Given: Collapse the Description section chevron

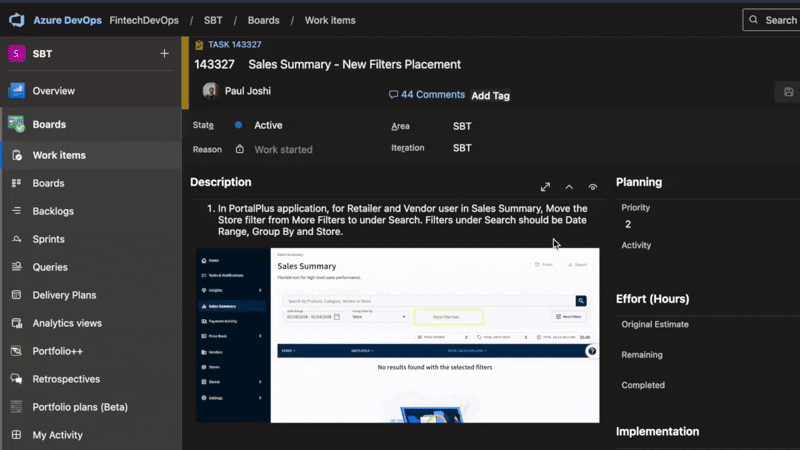Looking at the screenshot, I should tap(569, 187).
